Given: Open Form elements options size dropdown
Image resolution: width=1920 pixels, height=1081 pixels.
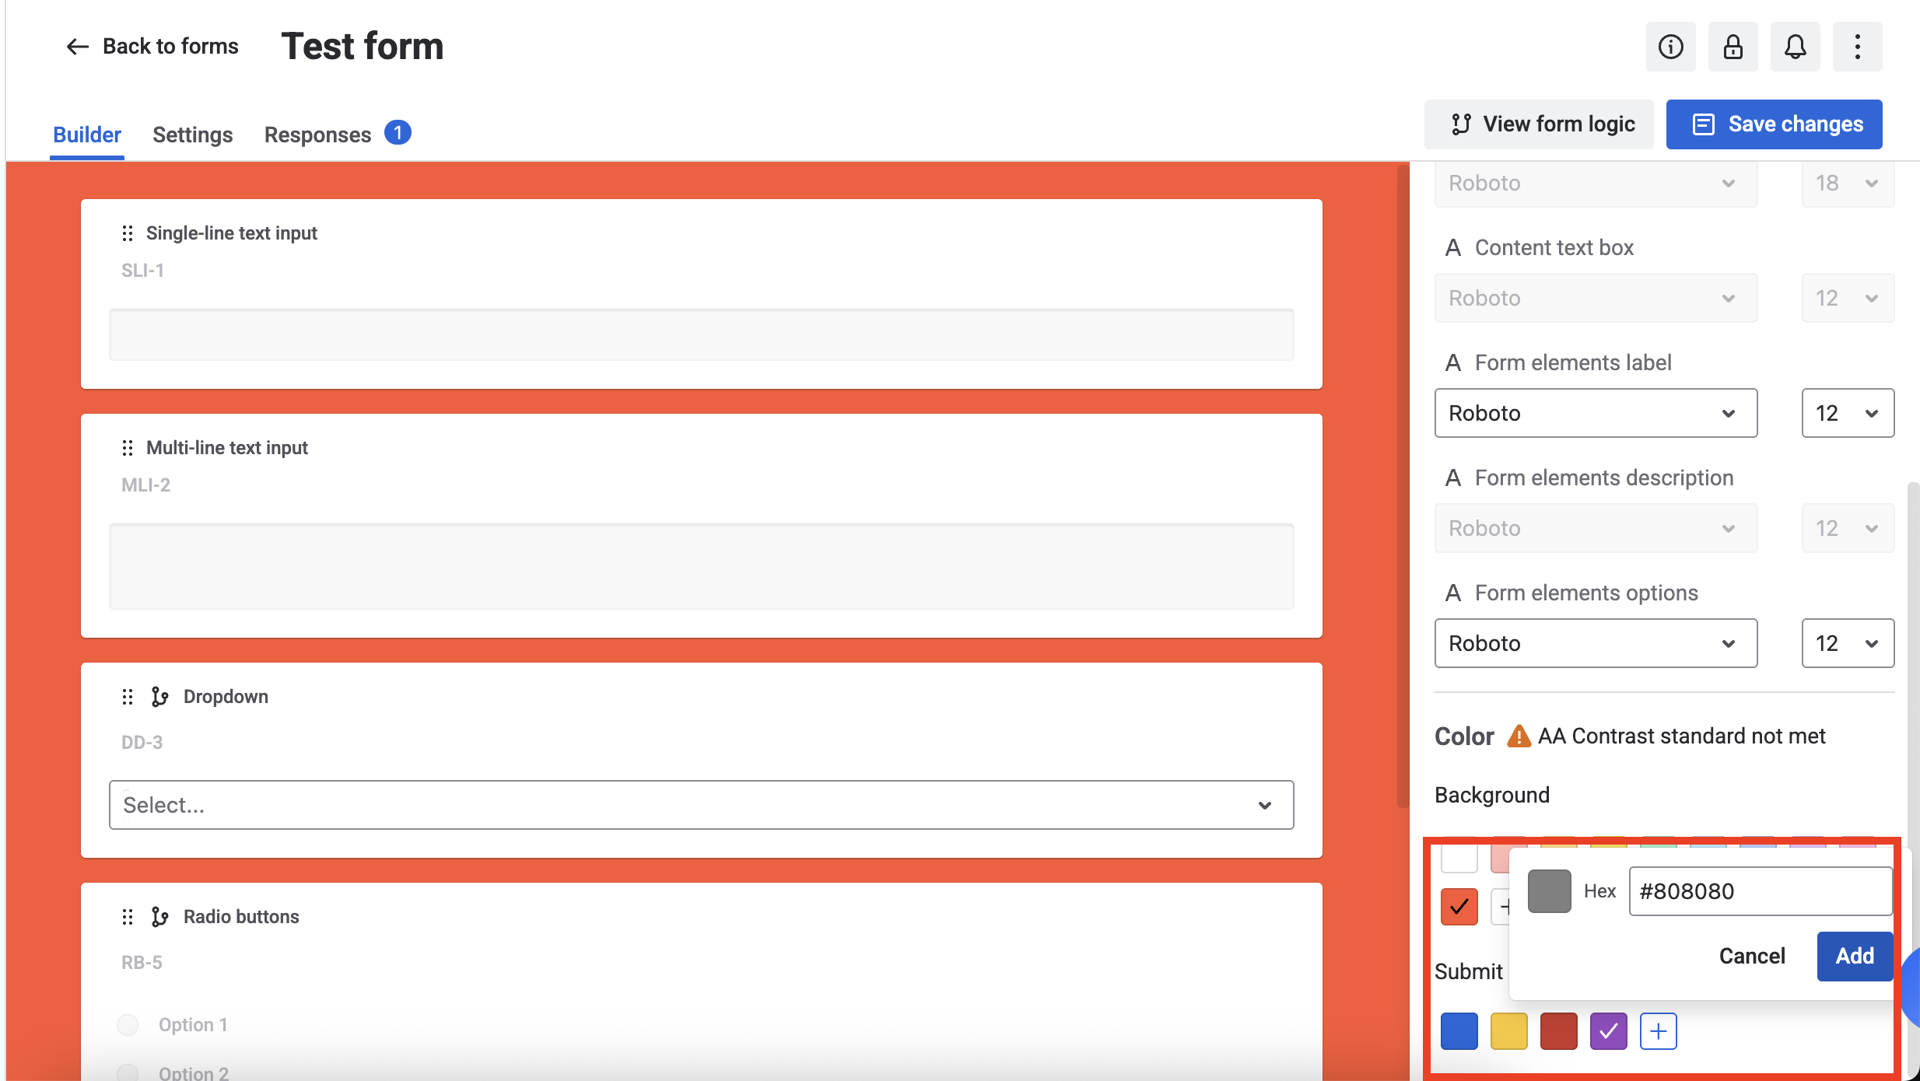Looking at the screenshot, I should [x=1847, y=643].
